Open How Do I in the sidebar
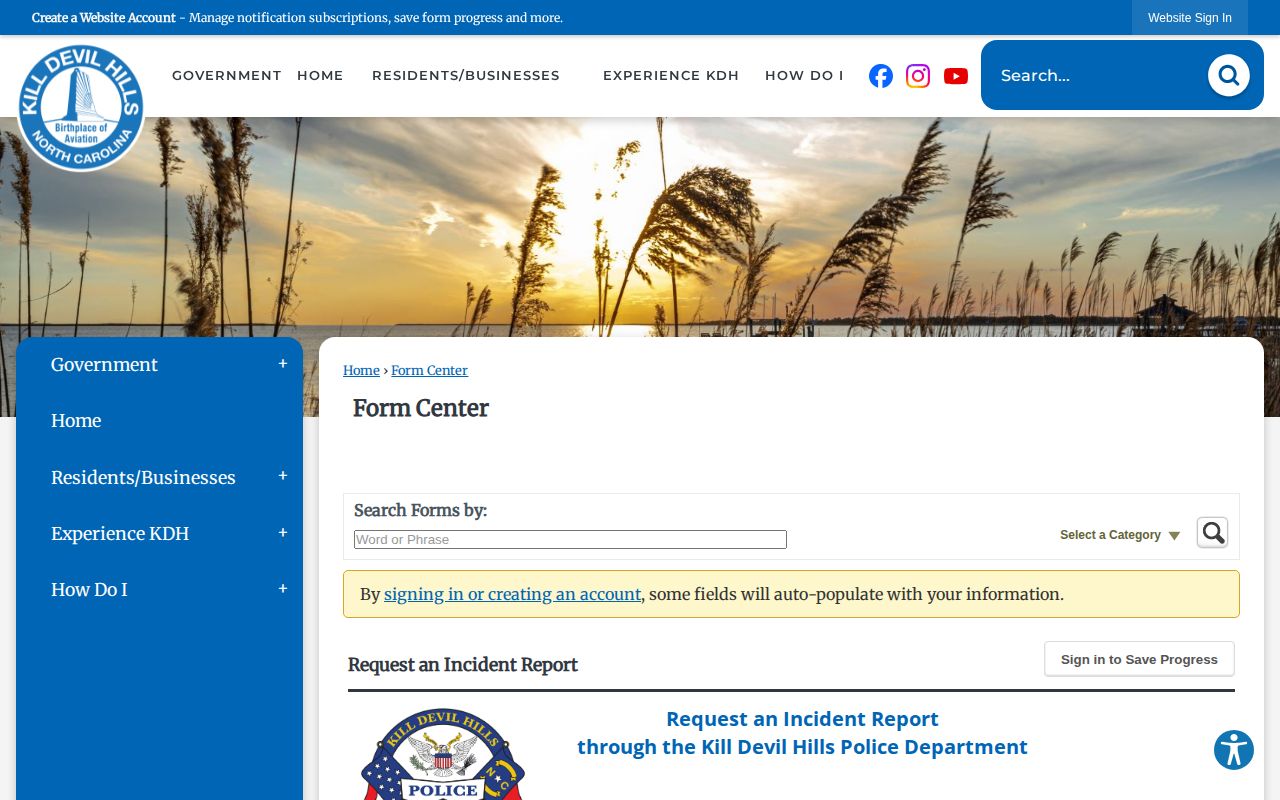 (x=89, y=590)
